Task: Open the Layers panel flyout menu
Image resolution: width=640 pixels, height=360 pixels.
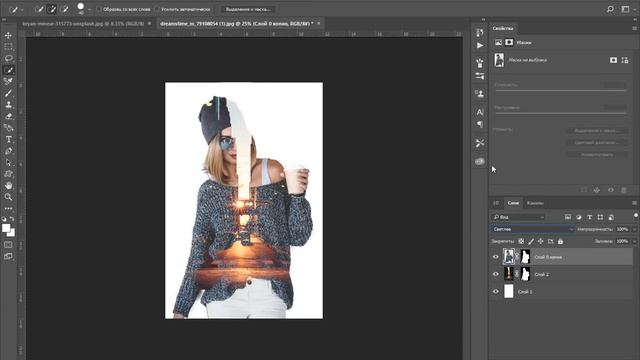Action: (634, 203)
